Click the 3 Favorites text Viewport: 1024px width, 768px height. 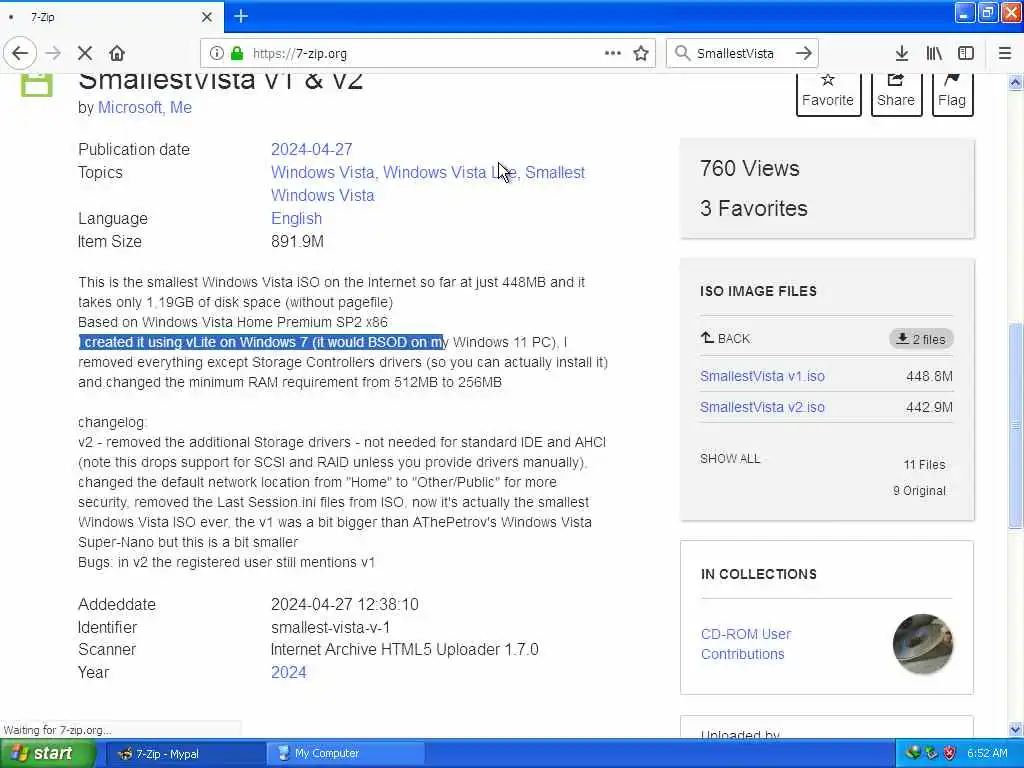click(754, 209)
